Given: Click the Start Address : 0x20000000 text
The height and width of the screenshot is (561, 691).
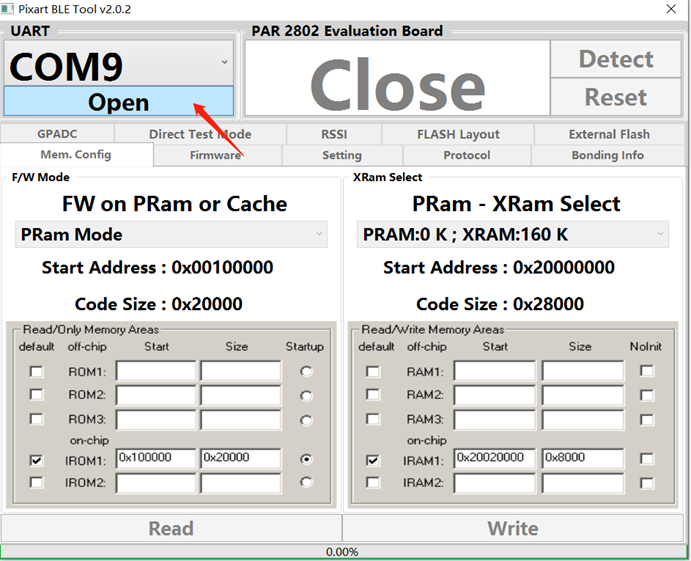Looking at the screenshot, I should pos(499,267).
